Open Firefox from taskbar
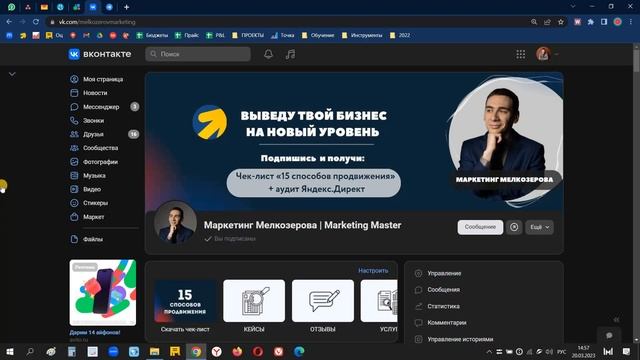640x360 pixels. tap(237, 351)
